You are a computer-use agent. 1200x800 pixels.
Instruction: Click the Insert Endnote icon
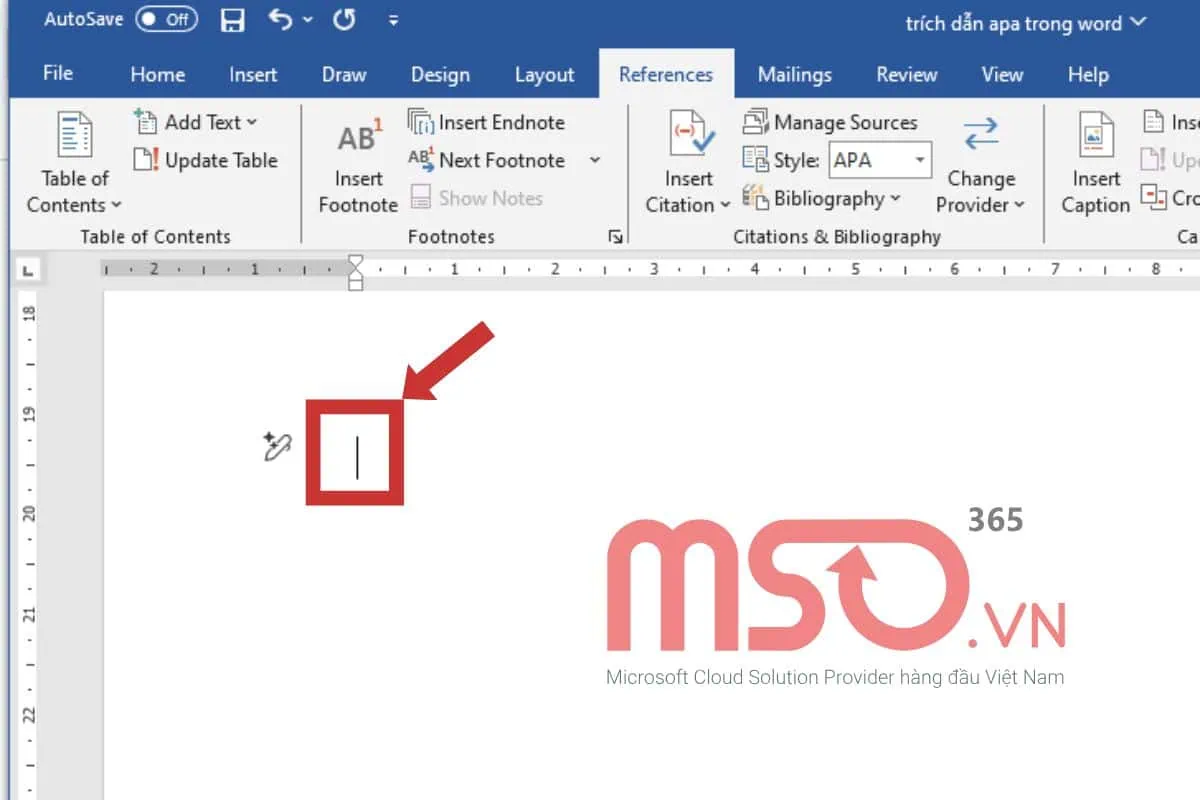[419, 123]
